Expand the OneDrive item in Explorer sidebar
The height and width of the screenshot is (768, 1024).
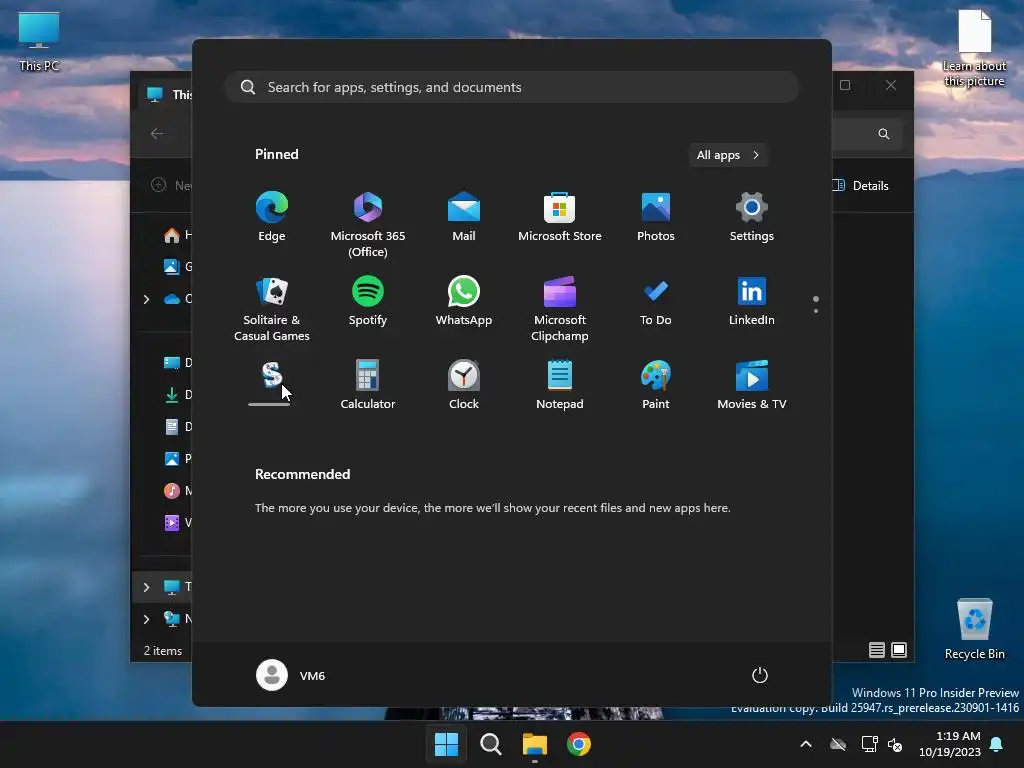click(x=146, y=299)
